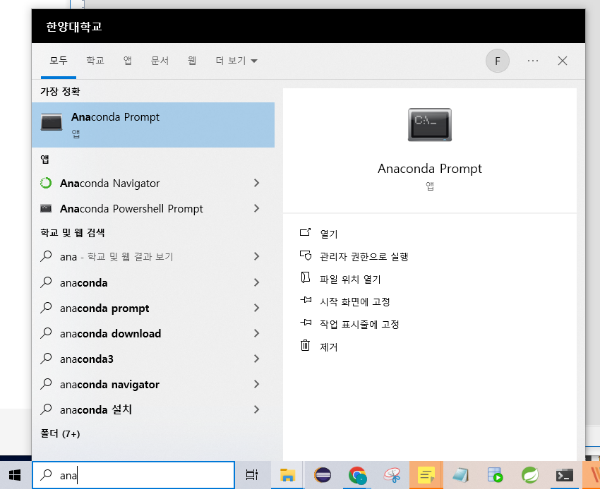Open the 더 보기 dropdown
This screenshot has height=489, width=600.
(x=236, y=60)
